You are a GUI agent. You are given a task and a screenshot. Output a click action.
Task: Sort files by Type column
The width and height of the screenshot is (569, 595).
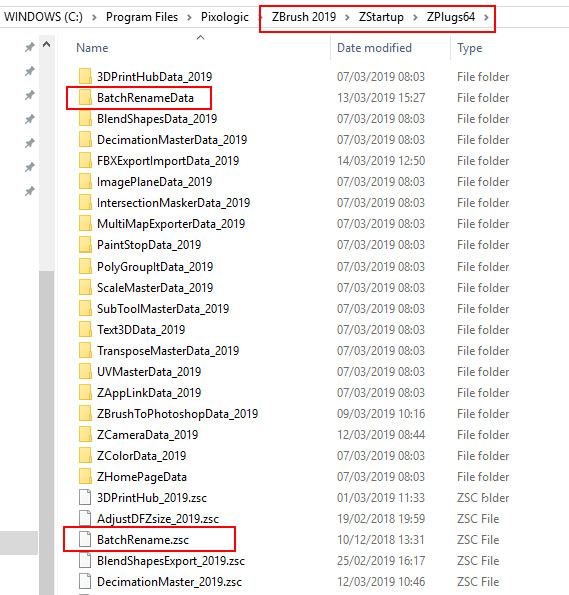click(470, 48)
